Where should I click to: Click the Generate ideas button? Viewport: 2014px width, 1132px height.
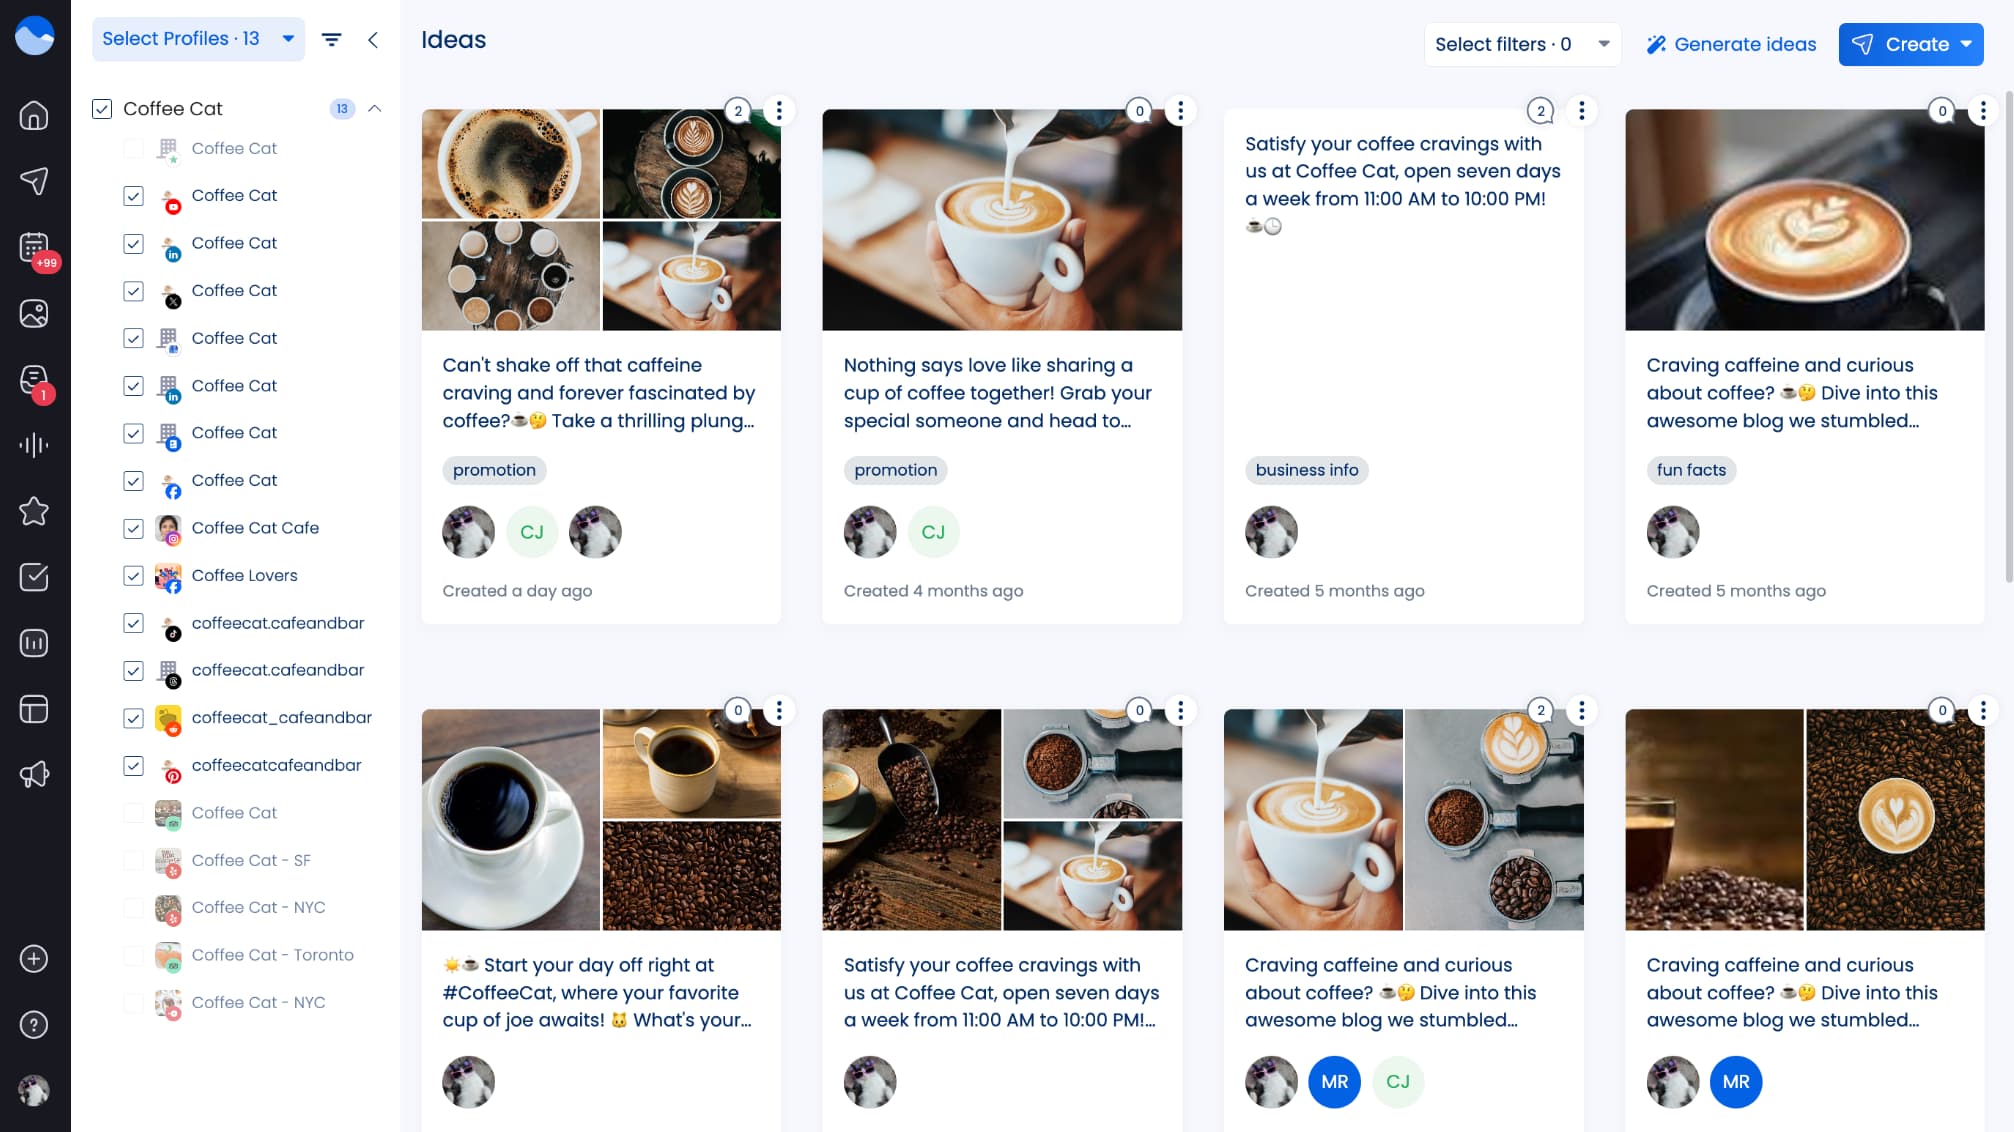(x=1731, y=44)
